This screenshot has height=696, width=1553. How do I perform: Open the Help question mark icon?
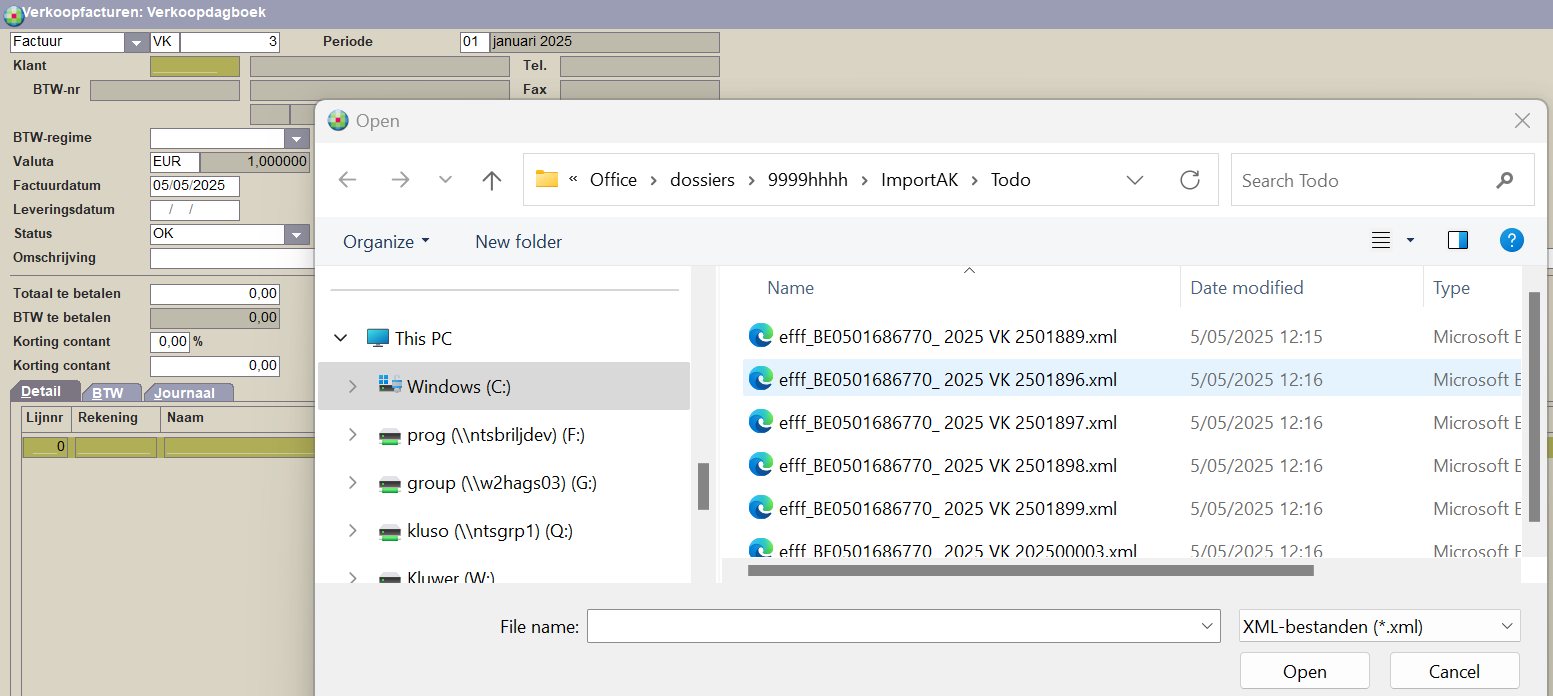click(x=1511, y=240)
